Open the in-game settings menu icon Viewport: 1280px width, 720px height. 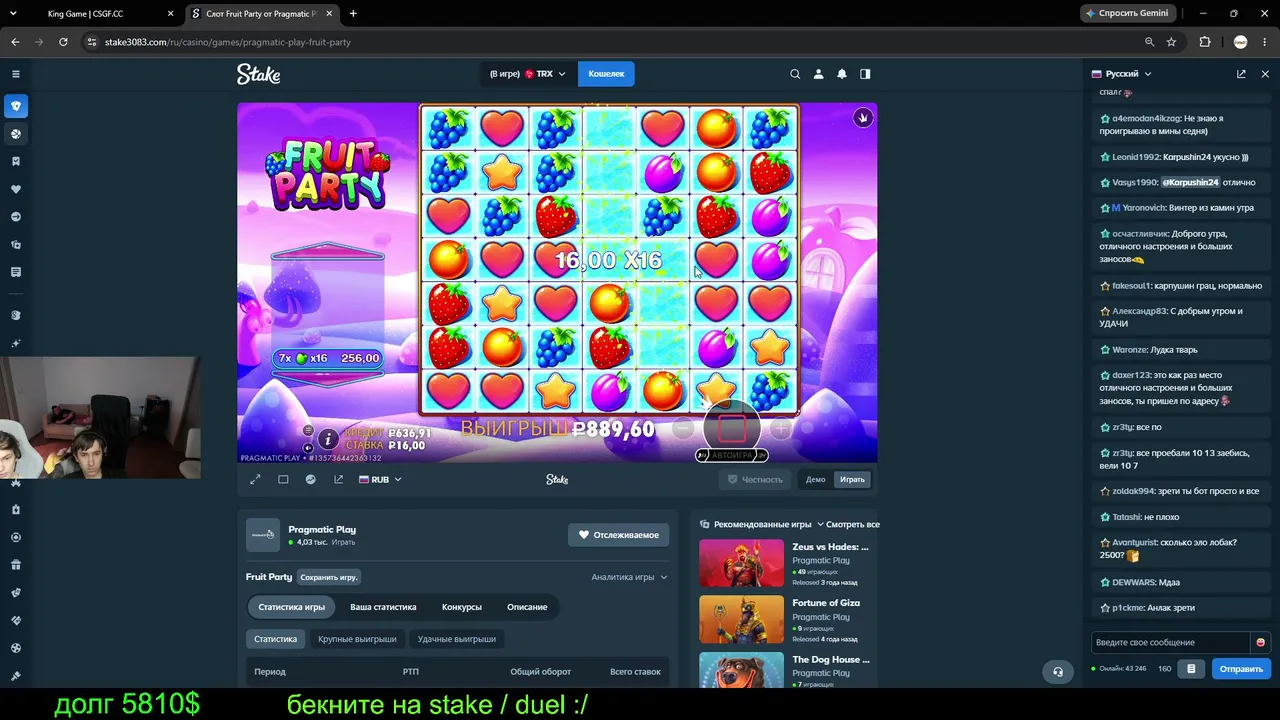click(308, 431)
